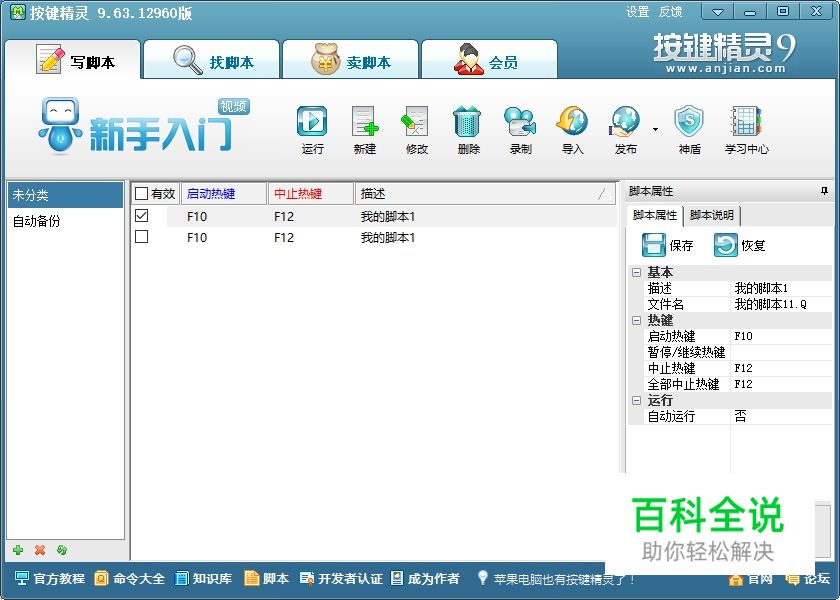The height and width of the screenshot is (600, 840).
Task: Open 反馈 feedback in title bar
Action: coord(670,11)
